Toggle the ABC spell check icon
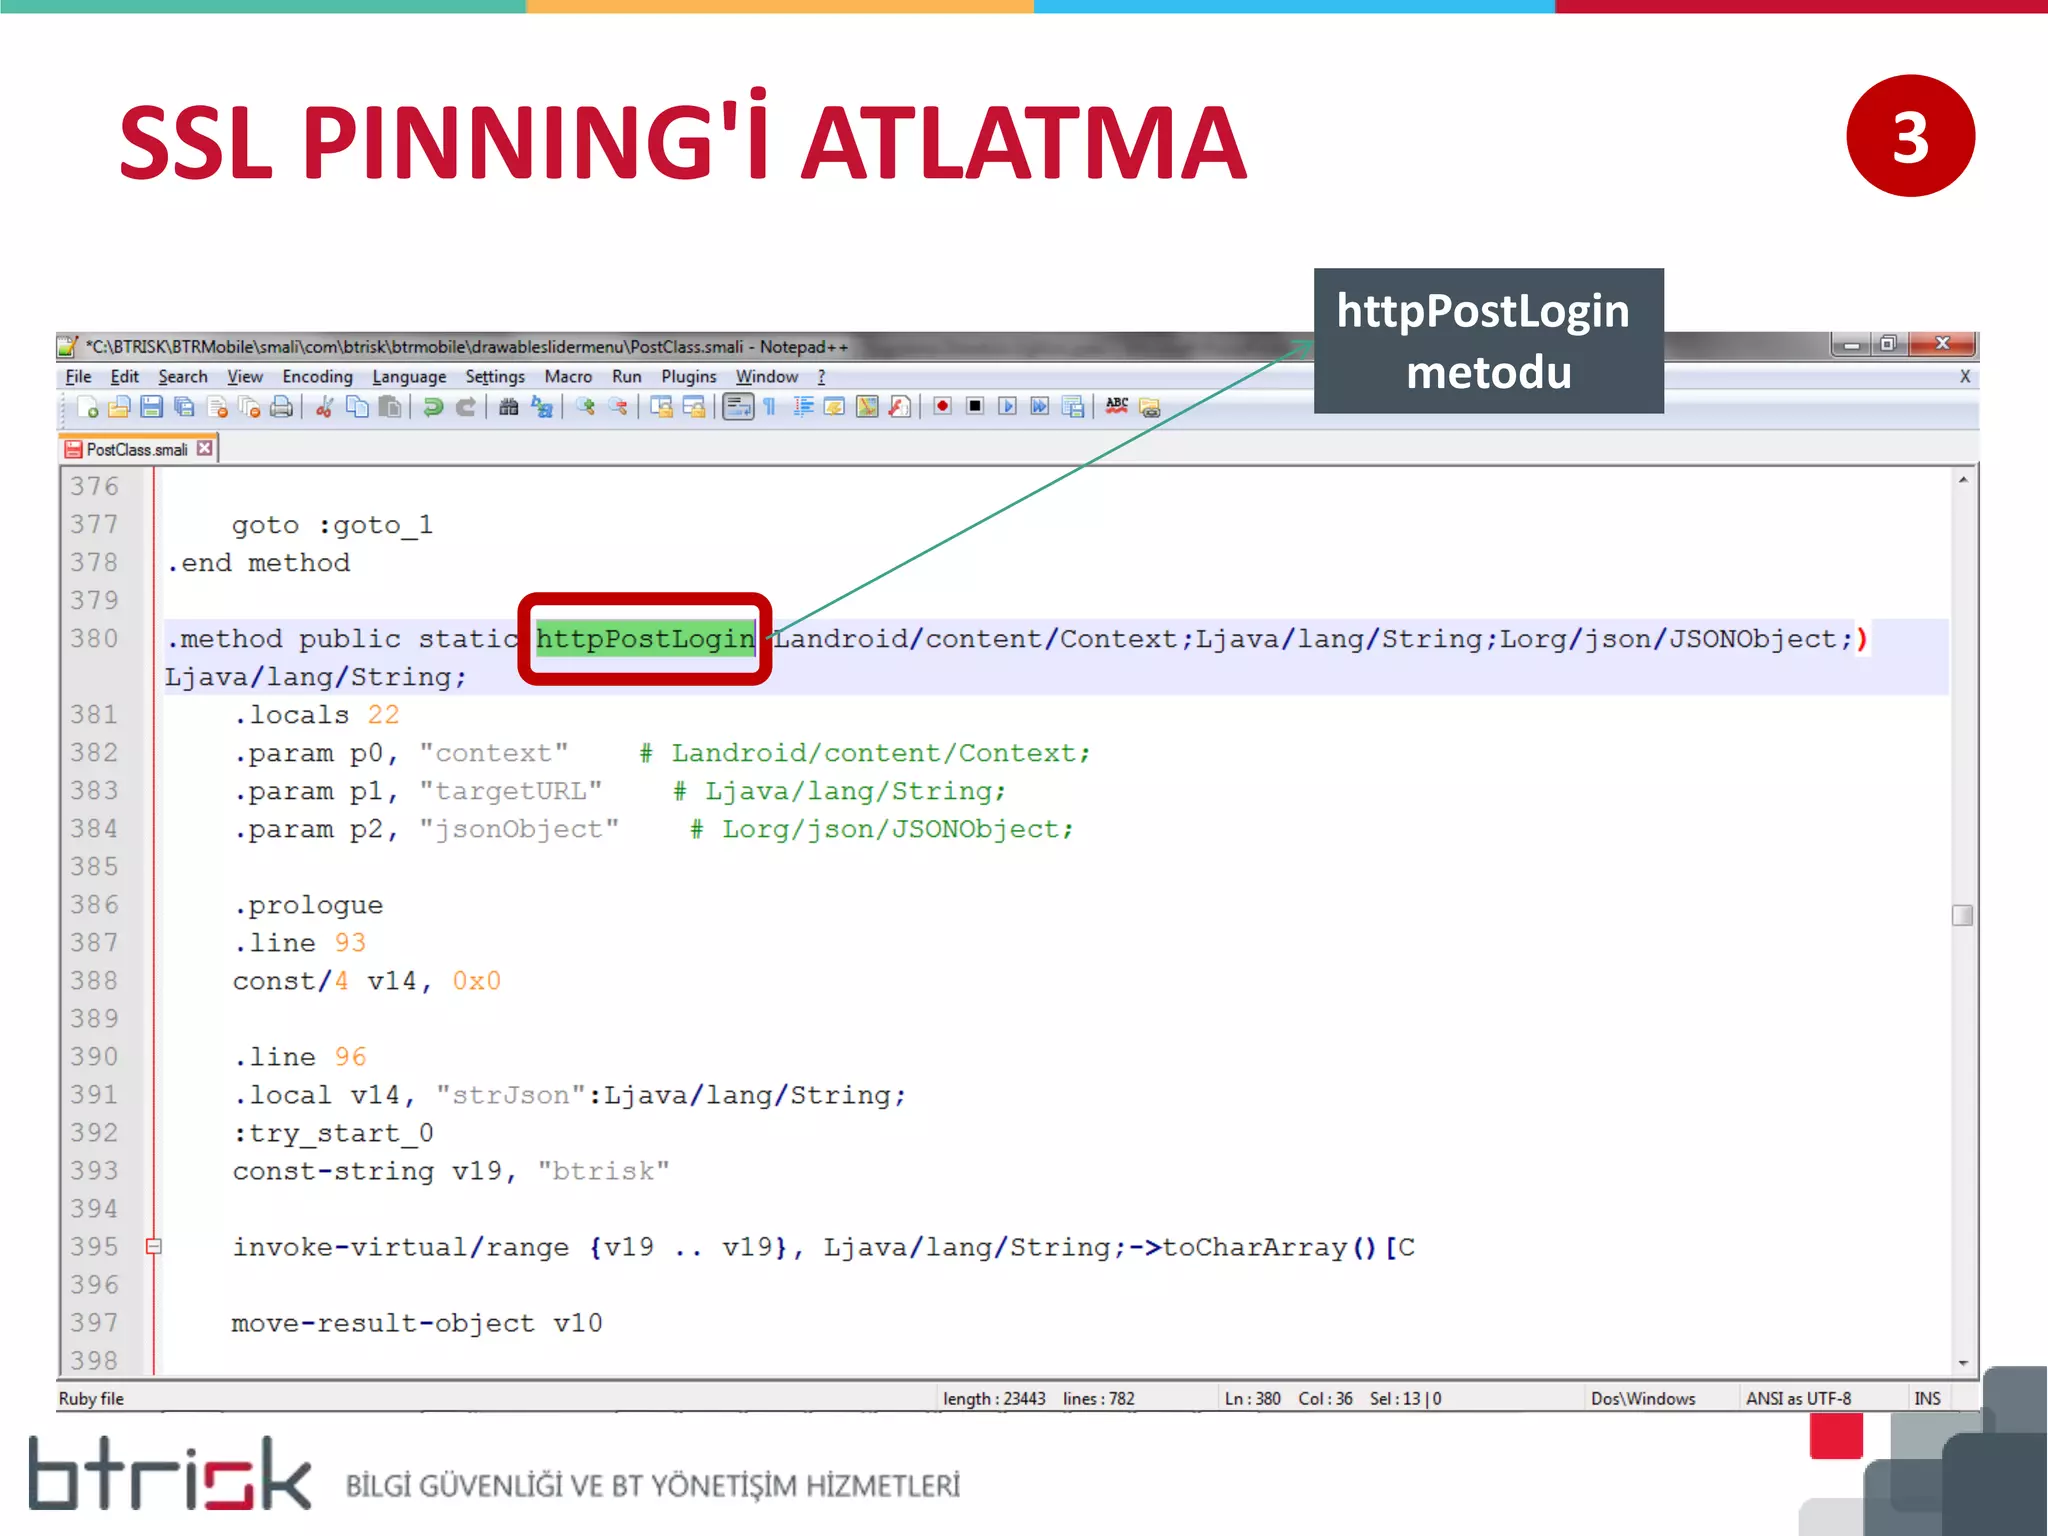This screenshot has height=1536, width=2048. (x=1117, y=406)
